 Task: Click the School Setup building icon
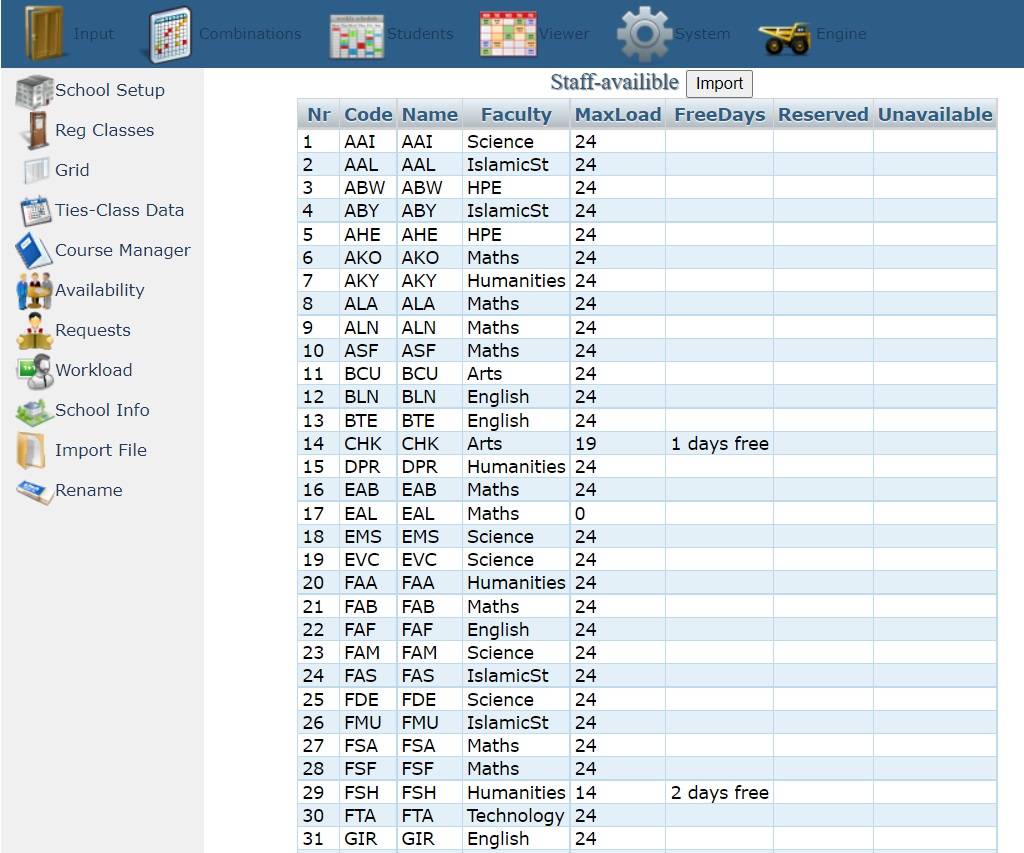(34, 91)
